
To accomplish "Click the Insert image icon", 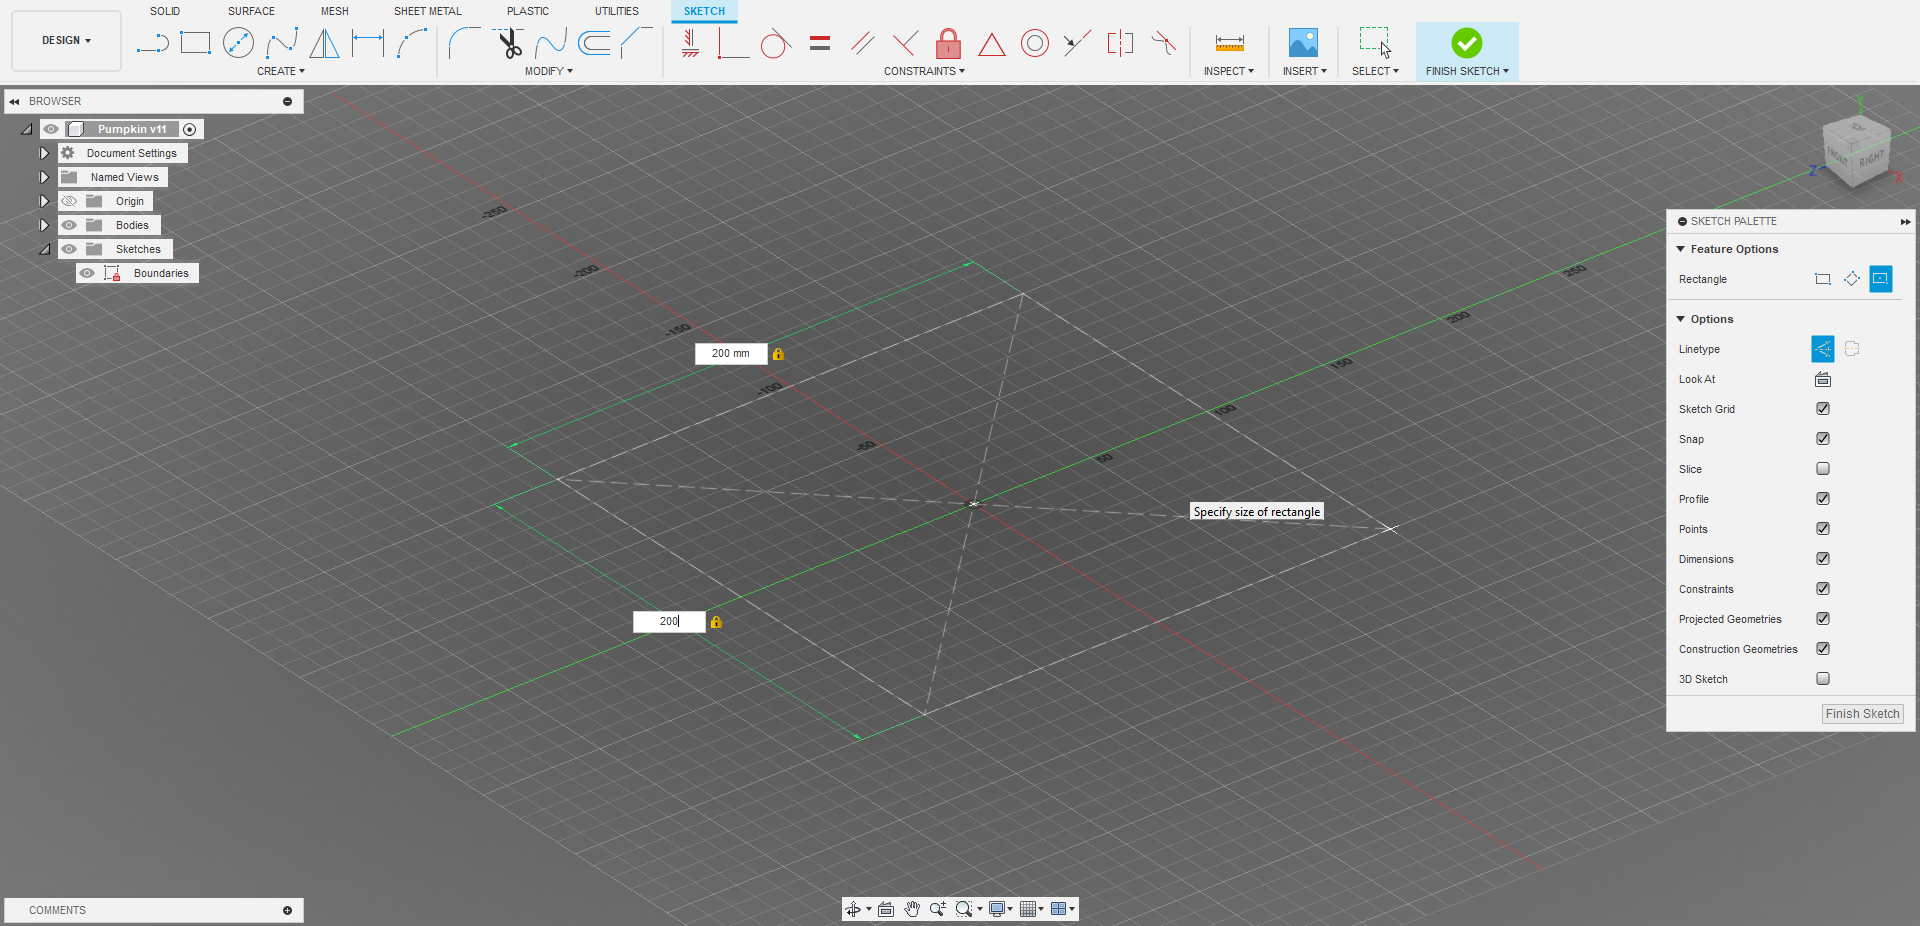I will [x=1303, y=43].
